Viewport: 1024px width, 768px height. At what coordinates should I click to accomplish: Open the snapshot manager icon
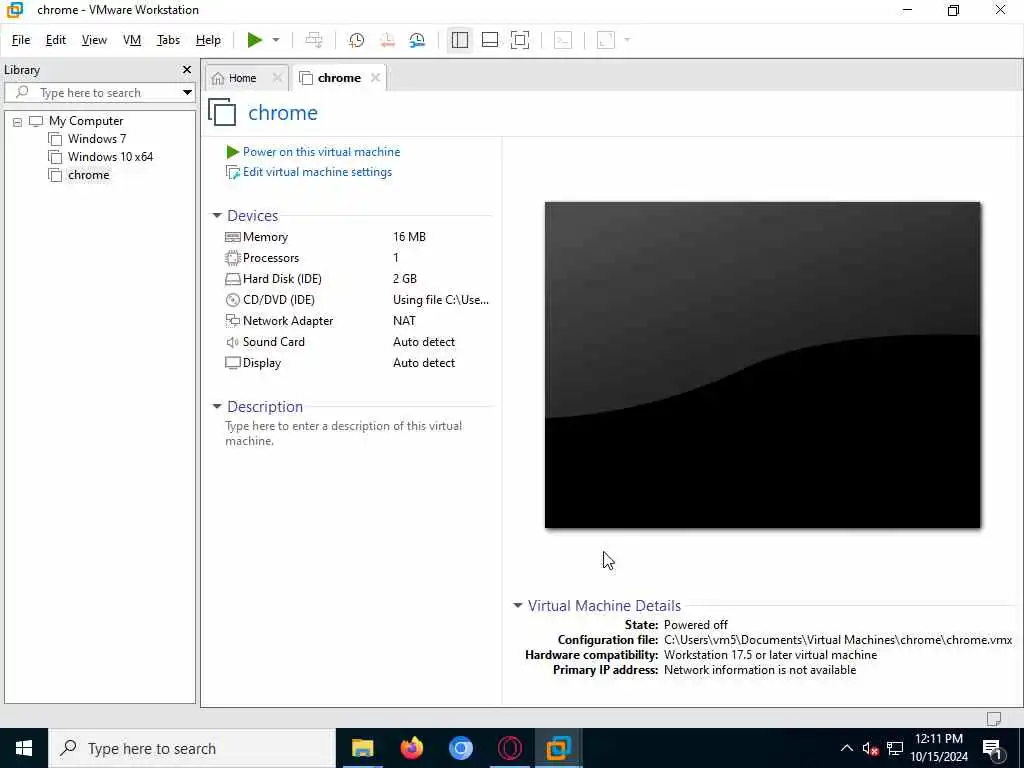point(417,40)
